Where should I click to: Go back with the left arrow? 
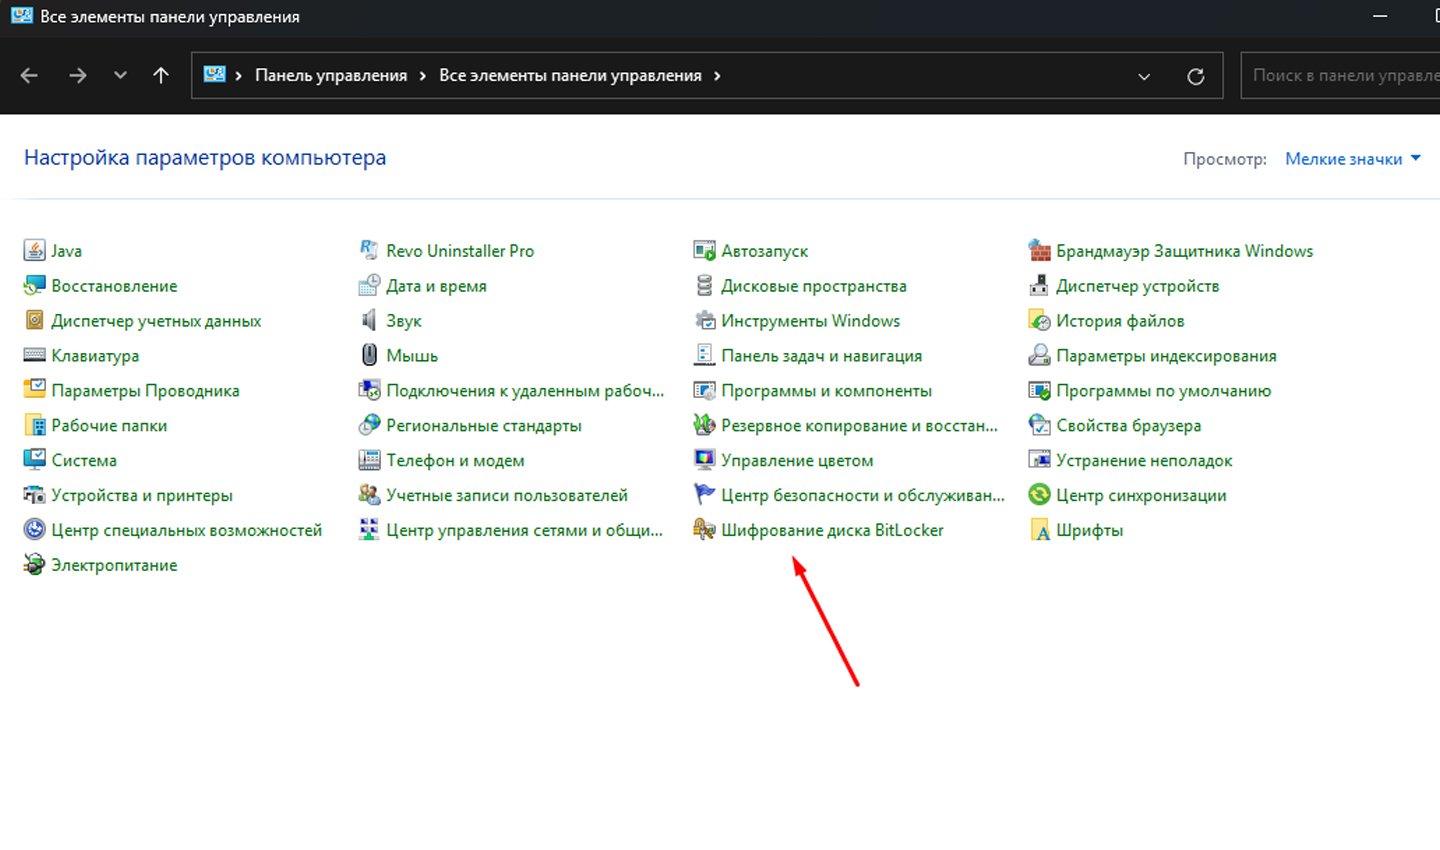(x=29, y=76)
